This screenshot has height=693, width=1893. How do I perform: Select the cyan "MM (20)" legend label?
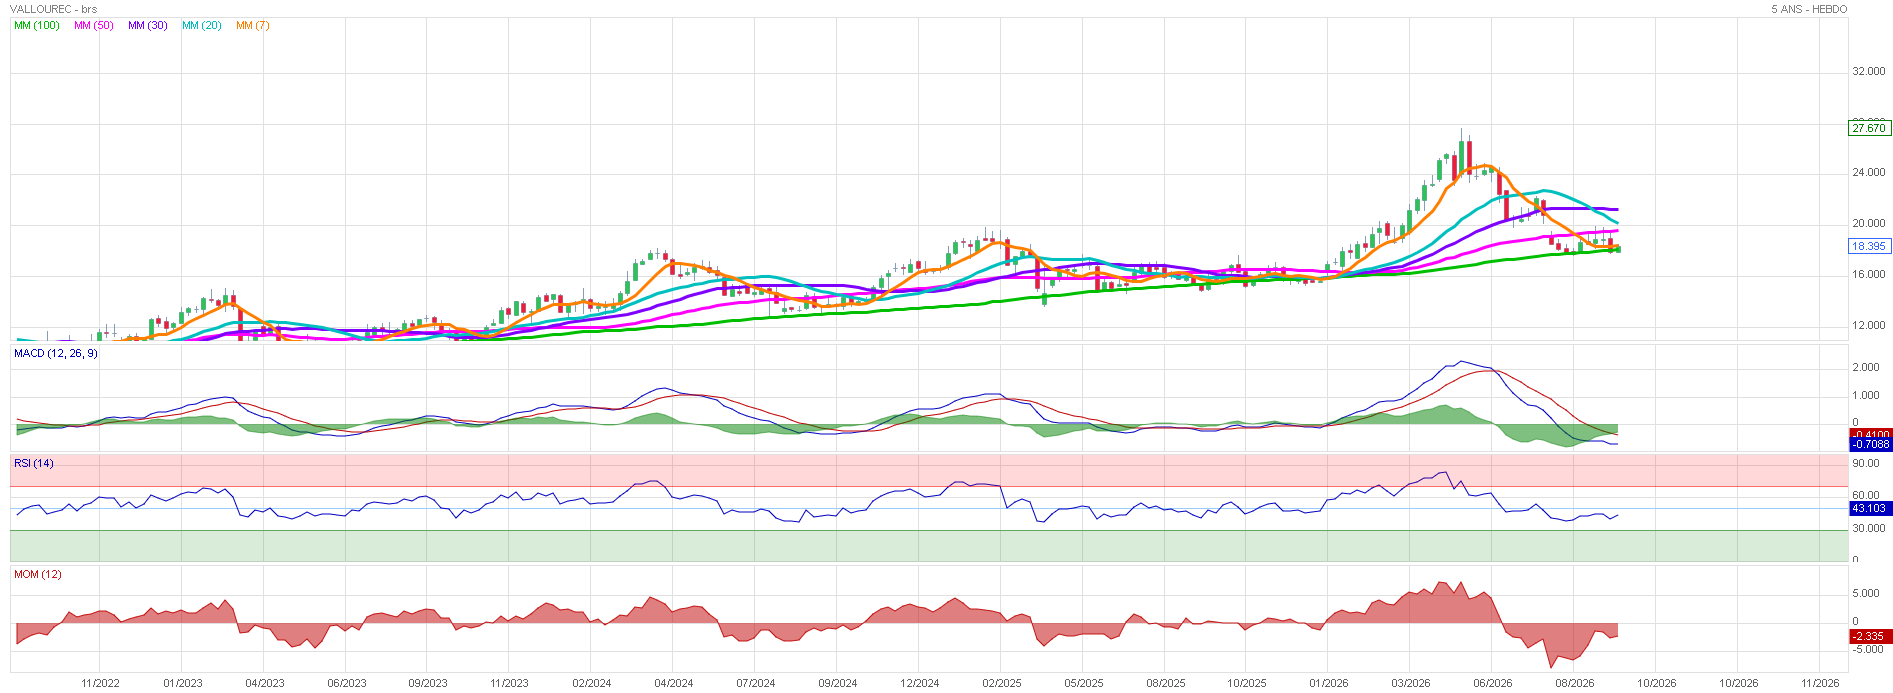202,25
